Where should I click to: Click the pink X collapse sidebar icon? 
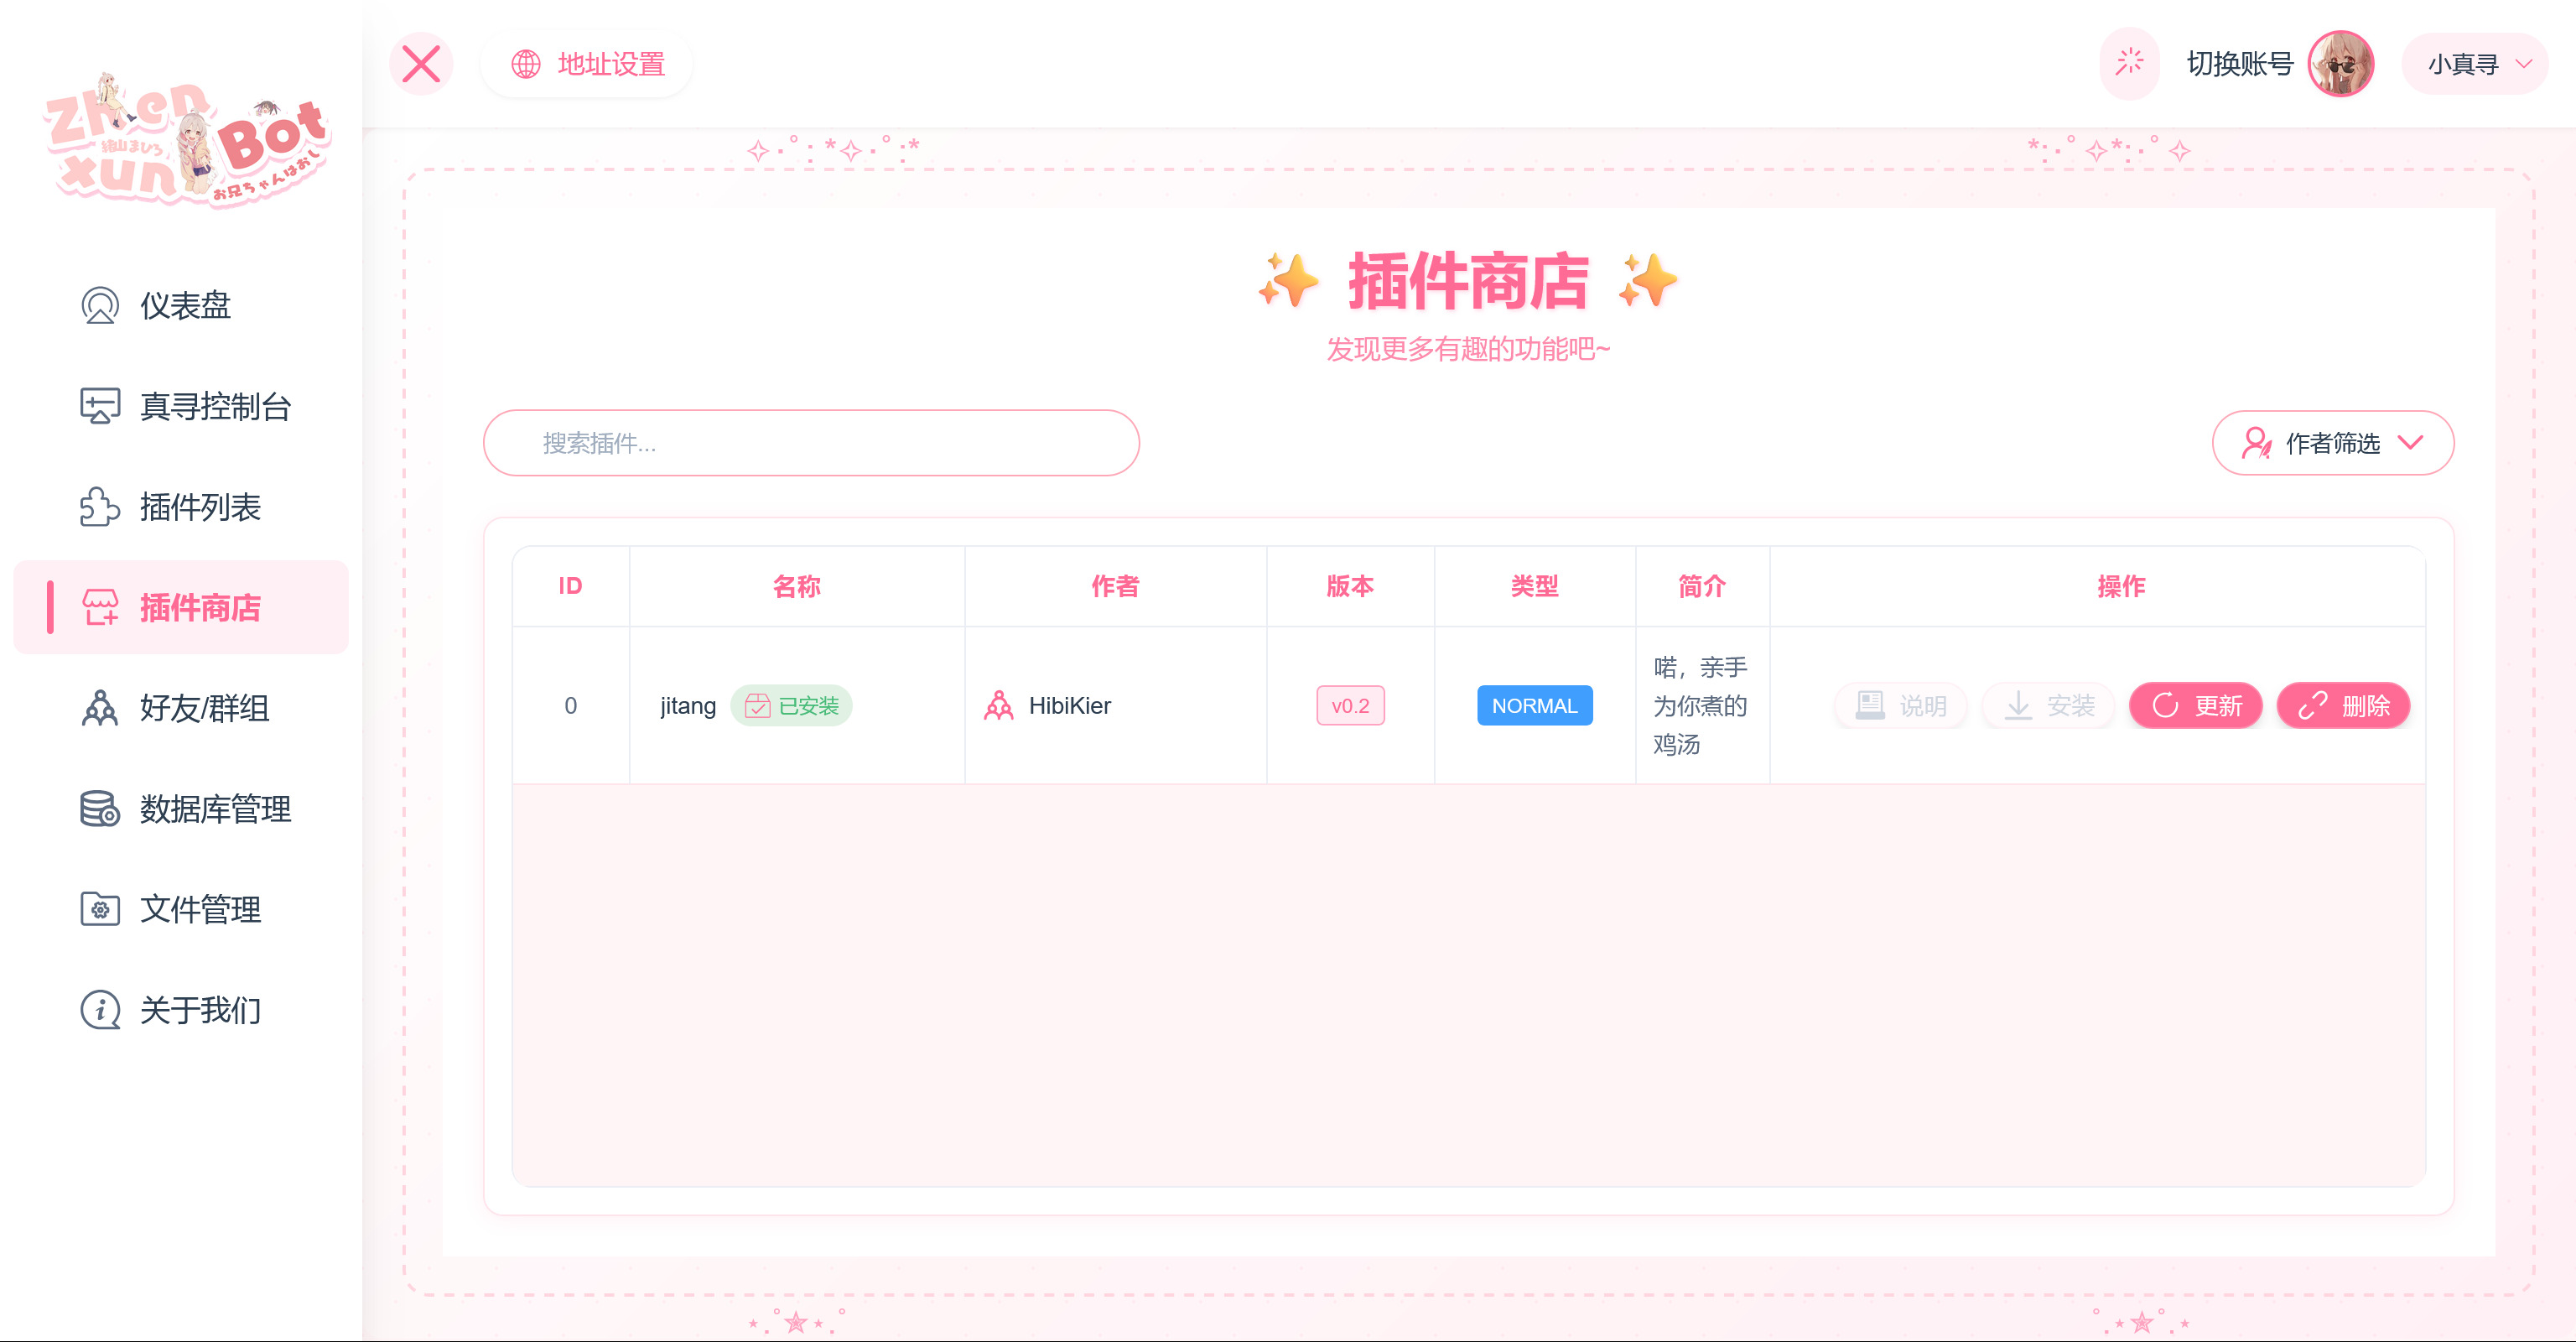(421, 64)
